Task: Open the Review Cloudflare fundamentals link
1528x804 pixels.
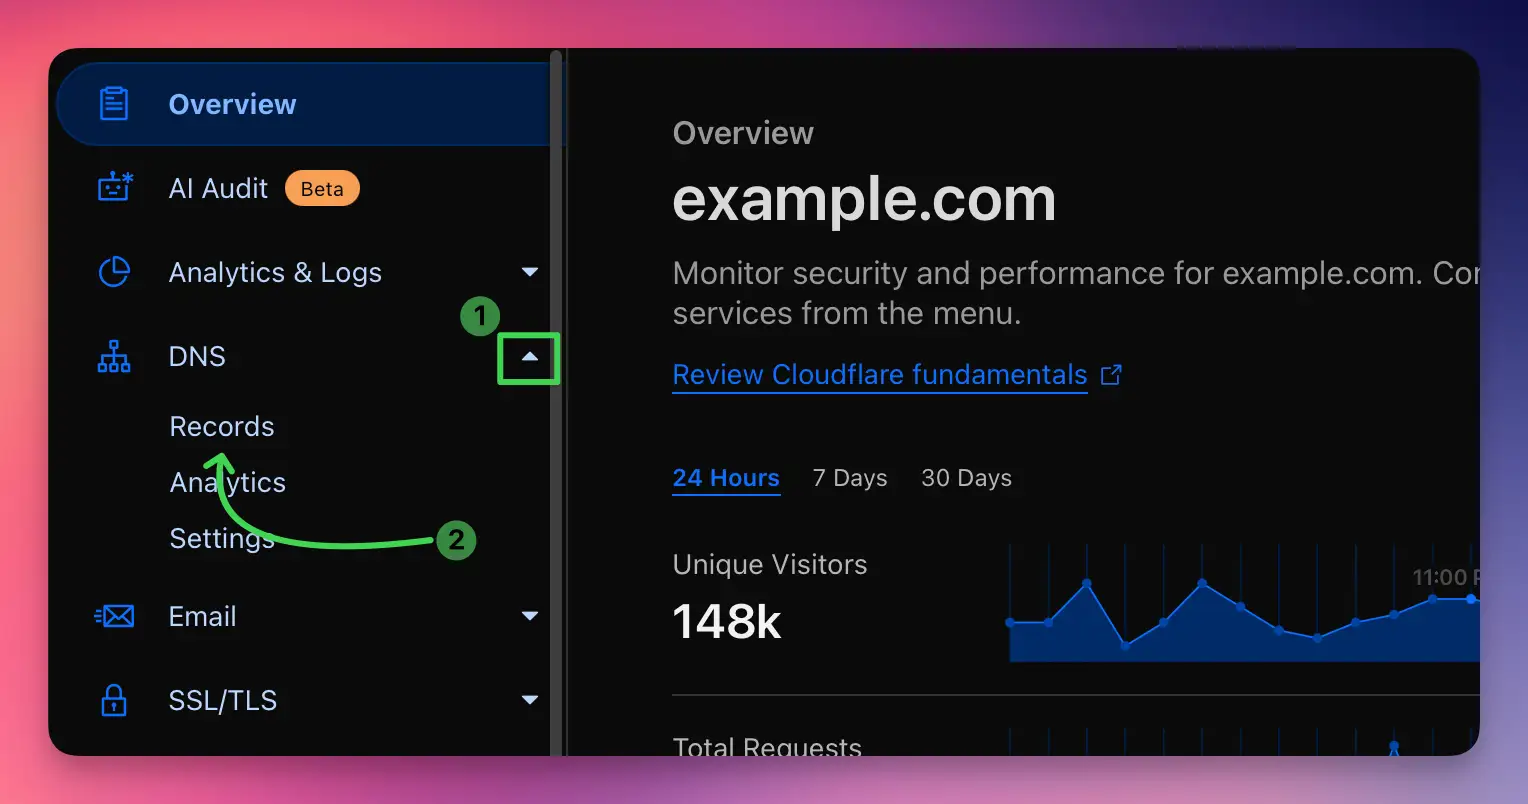Action: tap(879, 374)
